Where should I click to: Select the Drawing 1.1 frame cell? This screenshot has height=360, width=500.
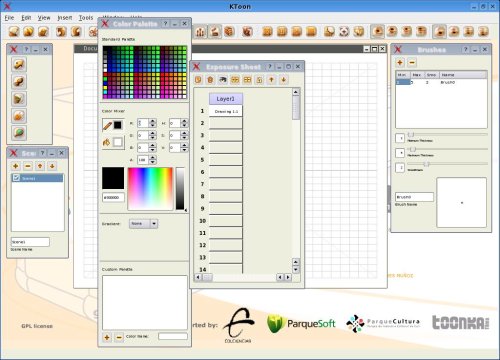click(226, 111)
